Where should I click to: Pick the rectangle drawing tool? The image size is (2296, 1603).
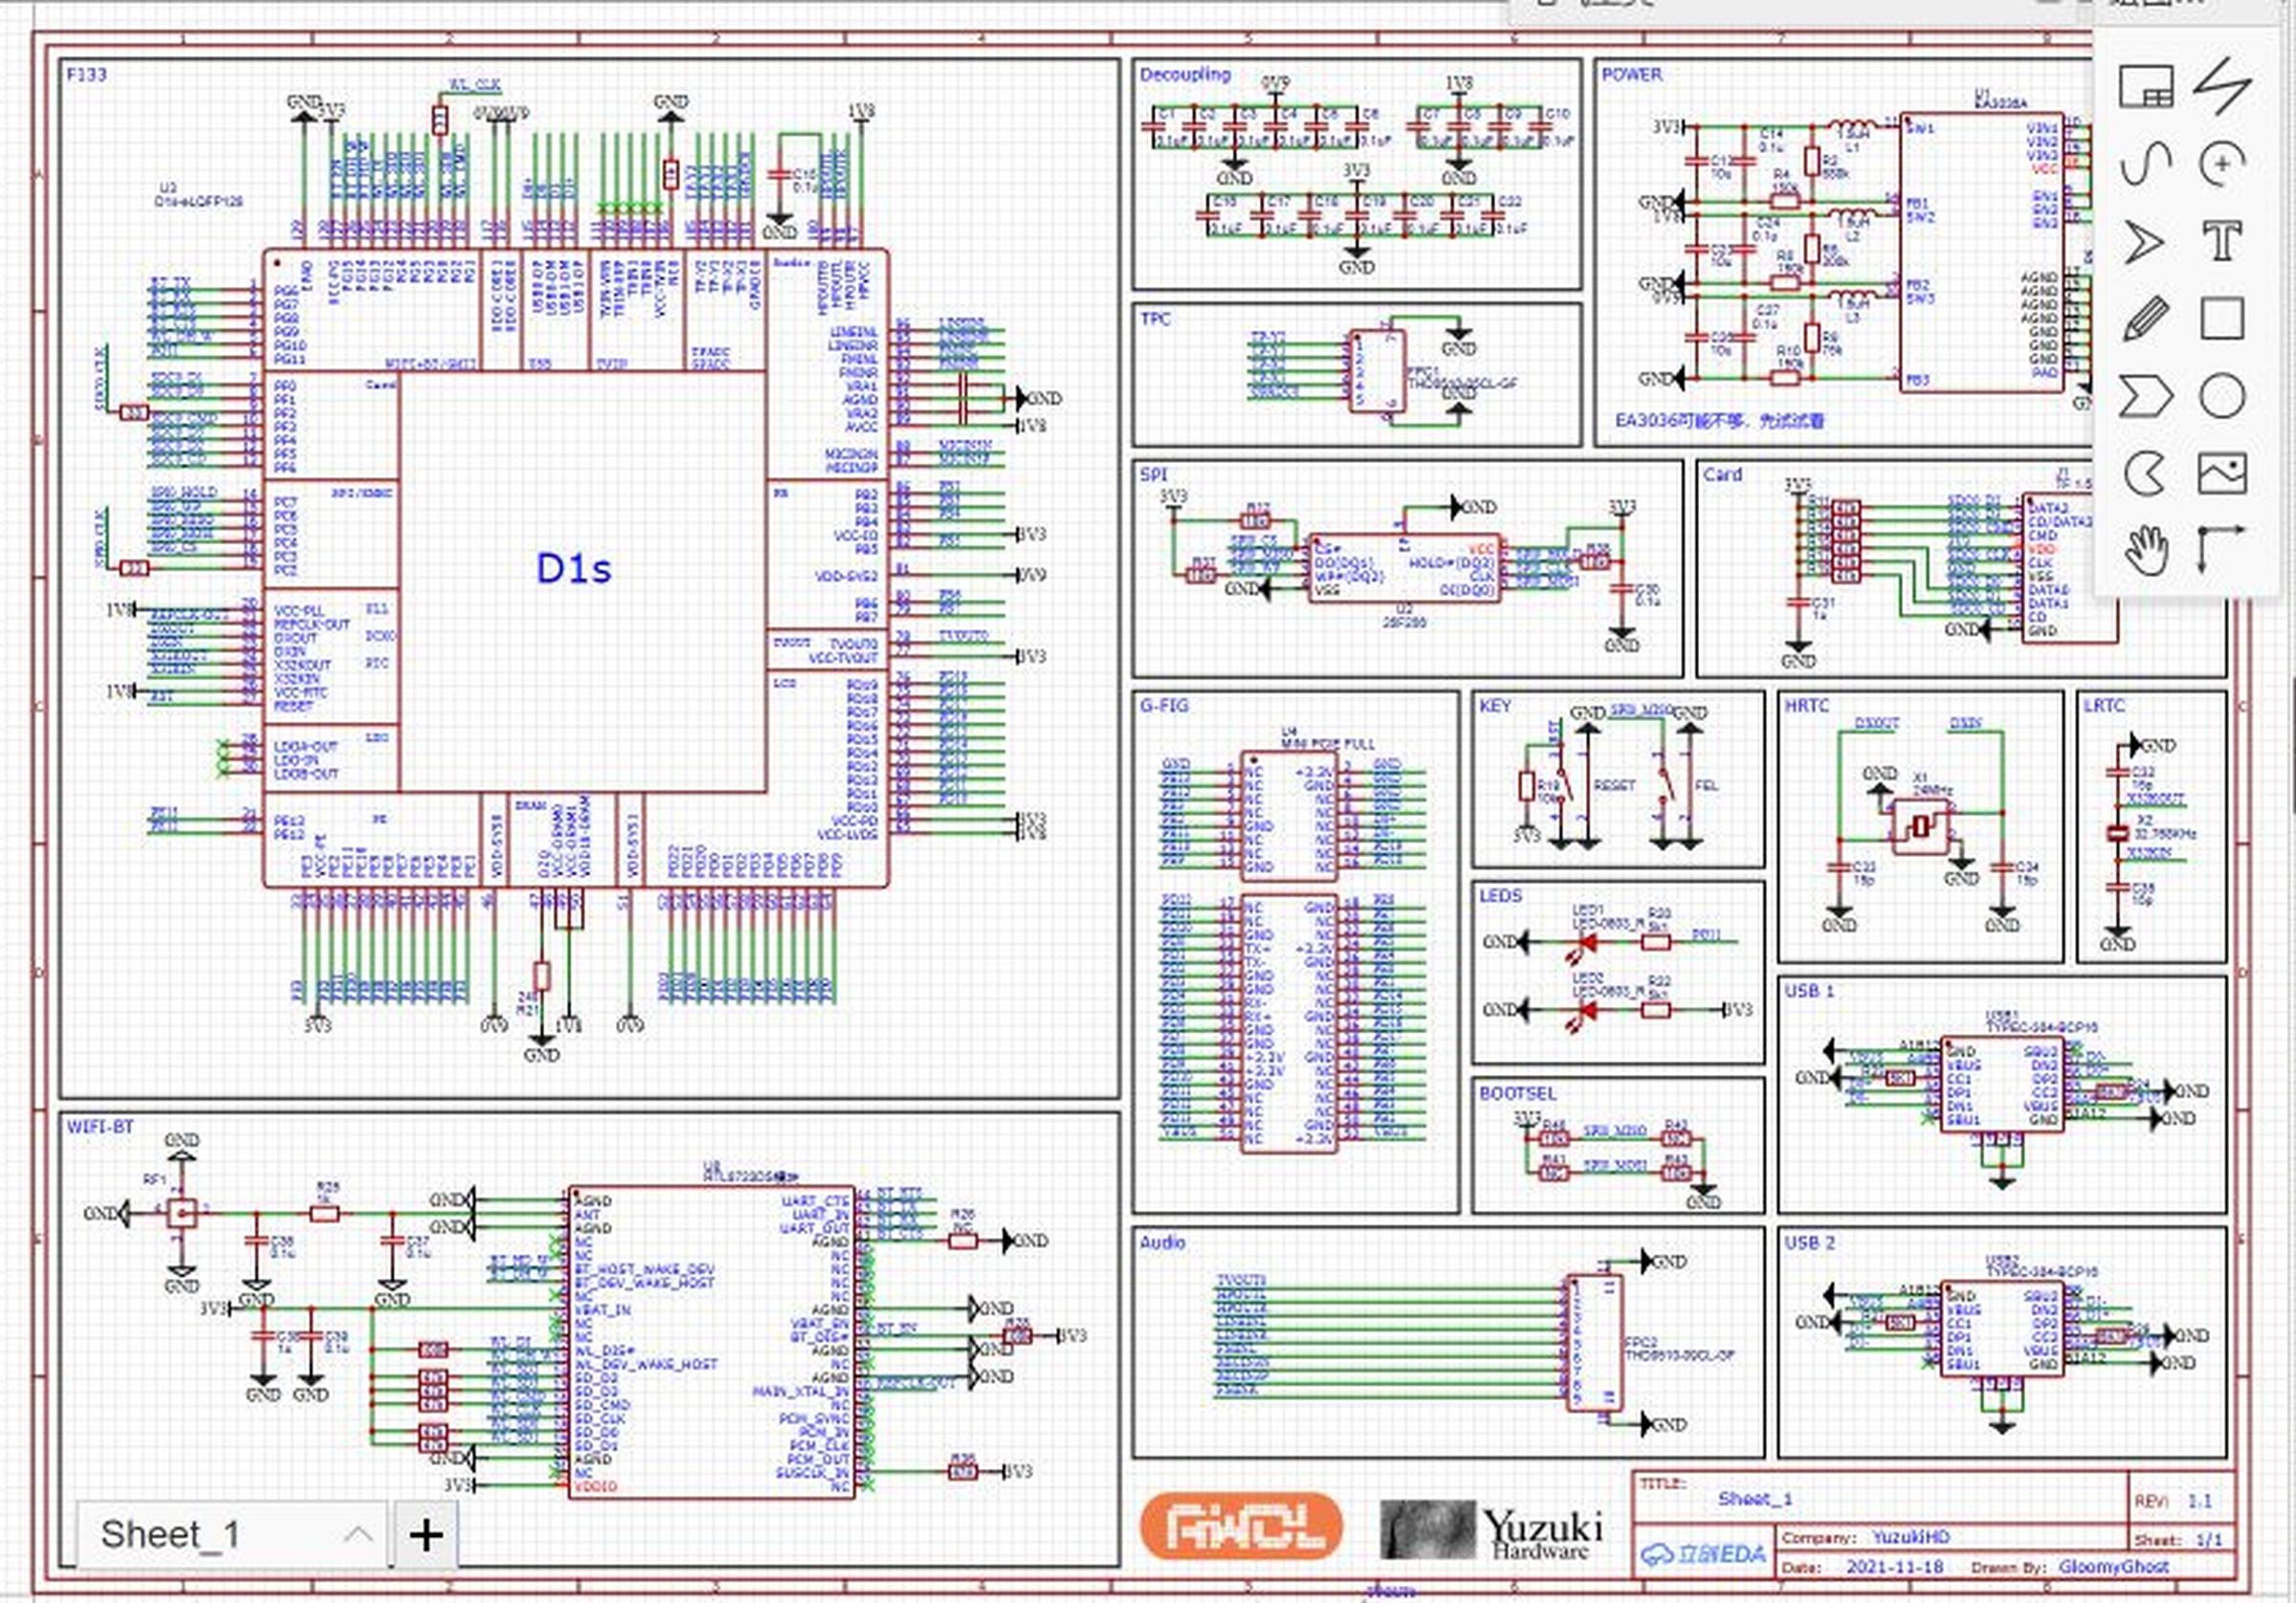tap(2222, 319)
